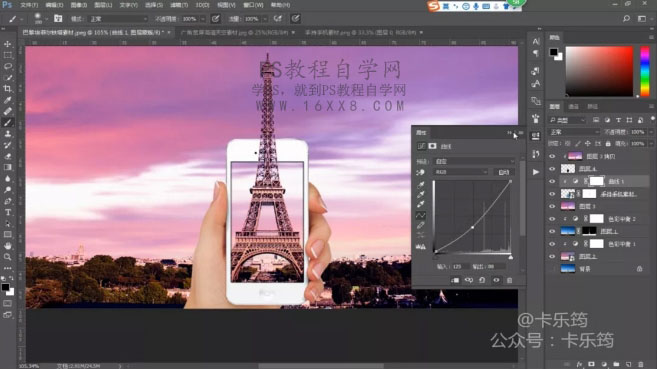Select the Pen tool

(x=8, y=201)
